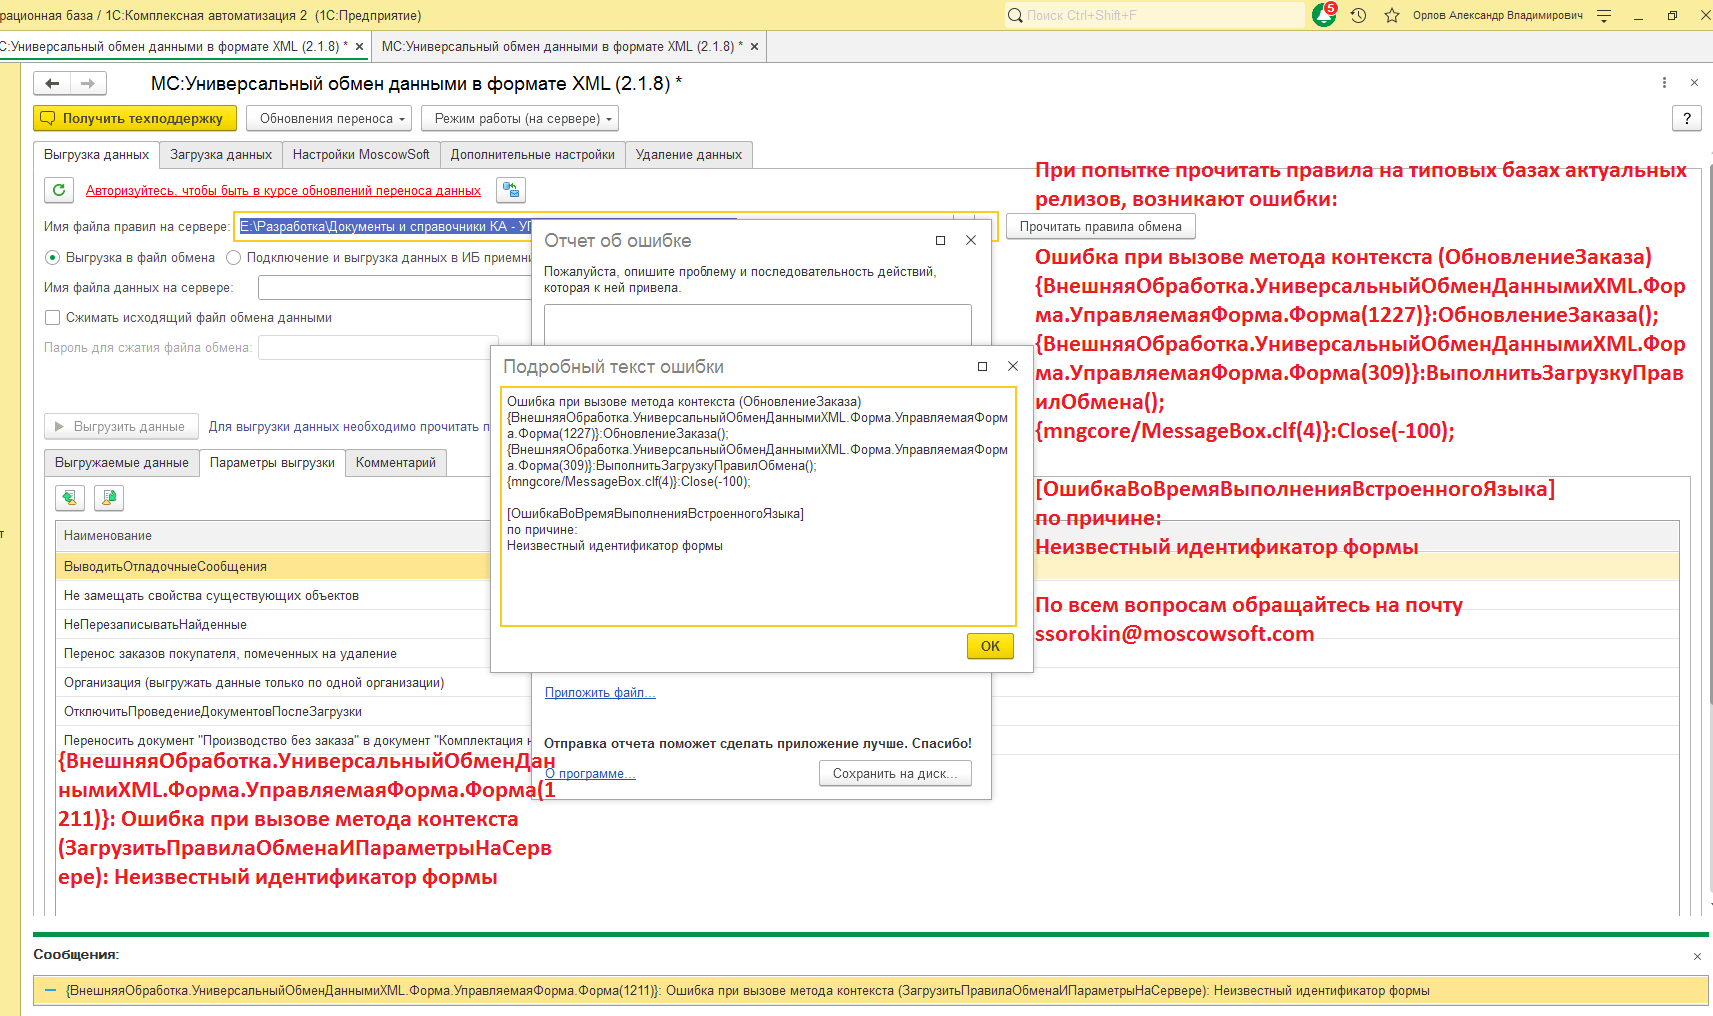
Task: Click Приложить файл link
Action: coord(600,693)
